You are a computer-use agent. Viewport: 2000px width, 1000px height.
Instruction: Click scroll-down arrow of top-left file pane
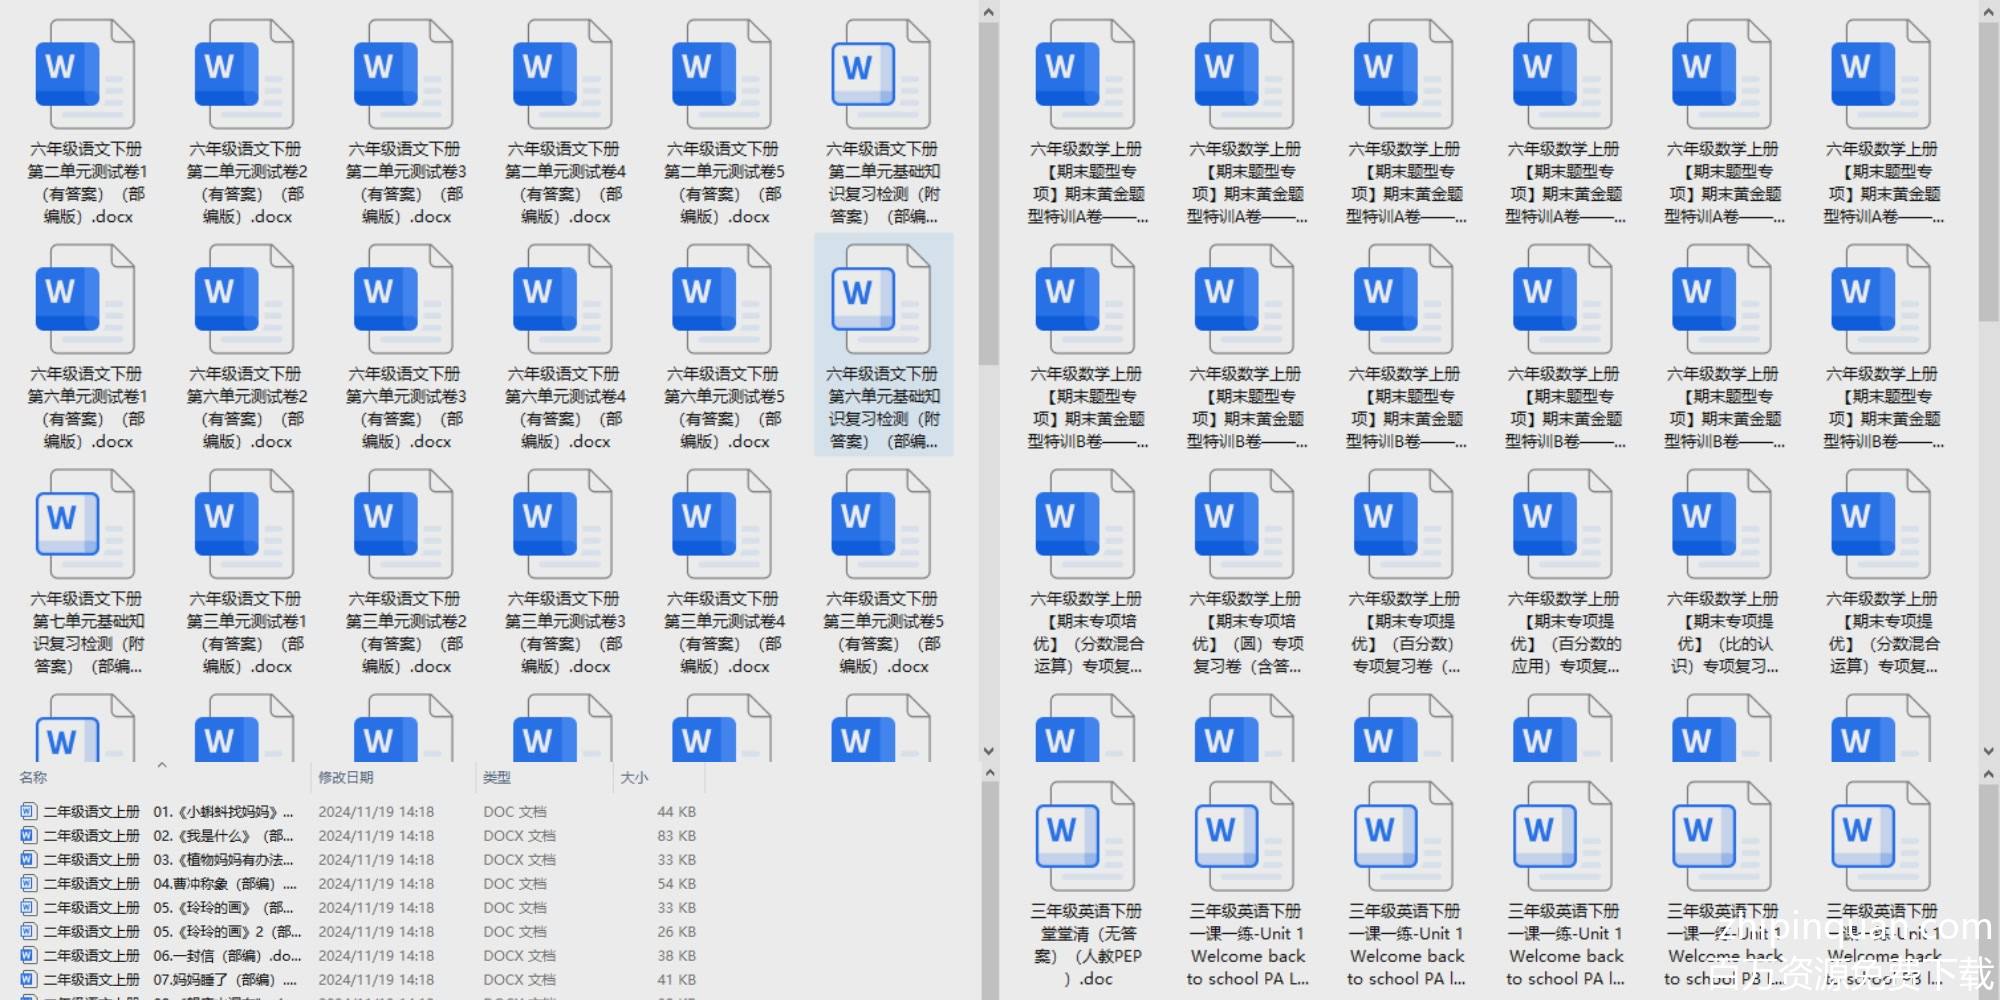pos(988,751)
